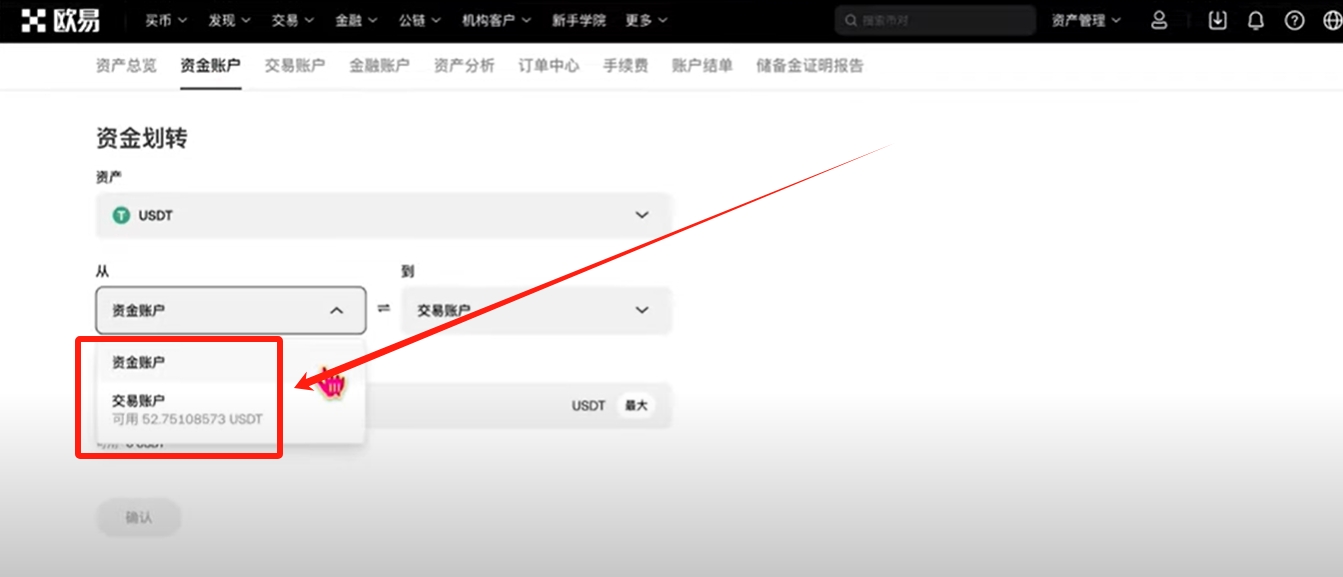
Task: Open the user profile icon menu
Action: (1159, 20)
